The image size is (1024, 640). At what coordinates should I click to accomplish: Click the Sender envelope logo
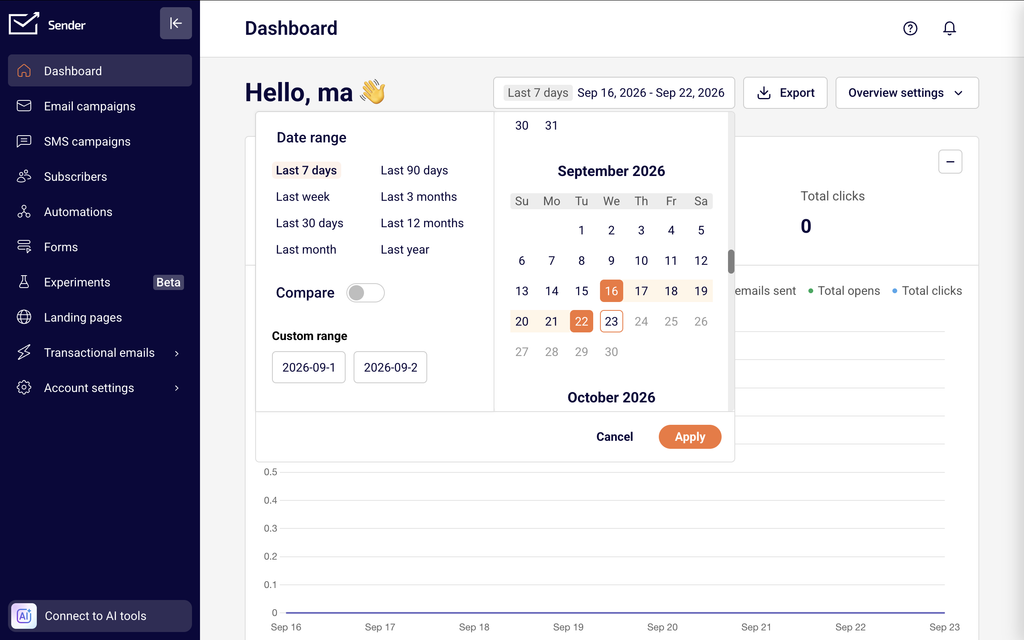point(24,24)
